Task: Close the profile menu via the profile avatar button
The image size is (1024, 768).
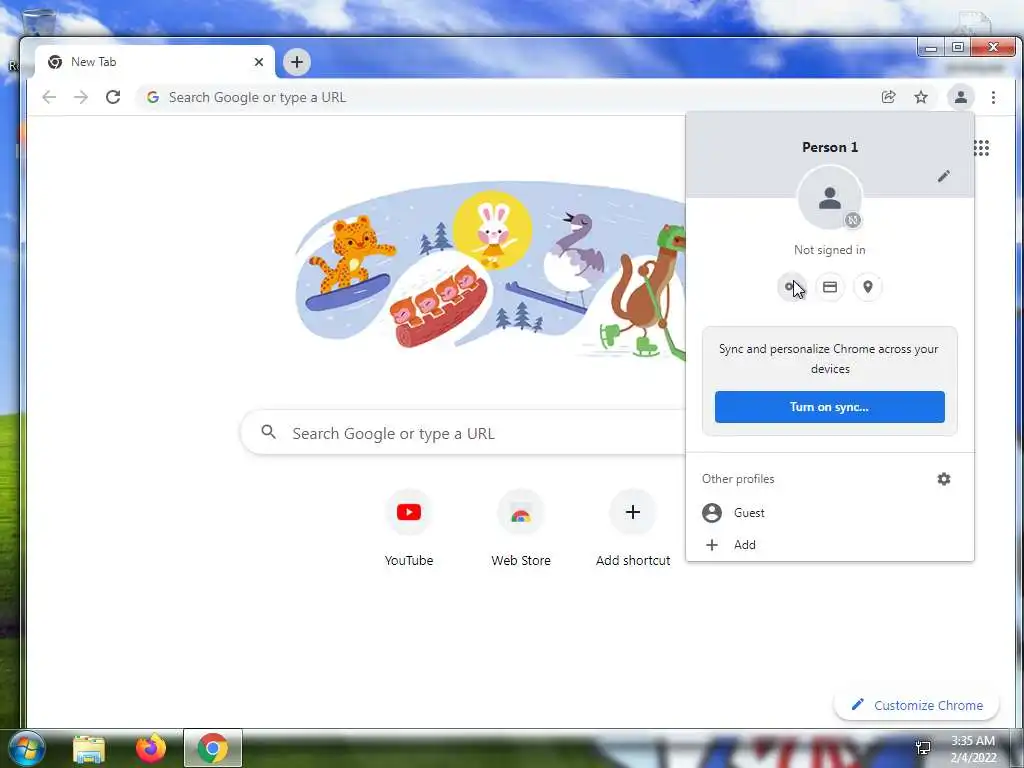Action: 961,97
